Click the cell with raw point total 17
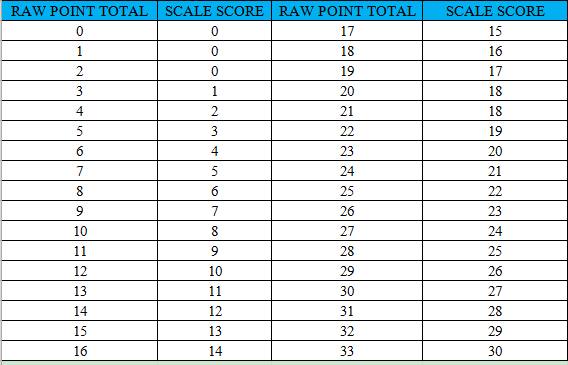The image size is (568, 365). pos(347,31)
